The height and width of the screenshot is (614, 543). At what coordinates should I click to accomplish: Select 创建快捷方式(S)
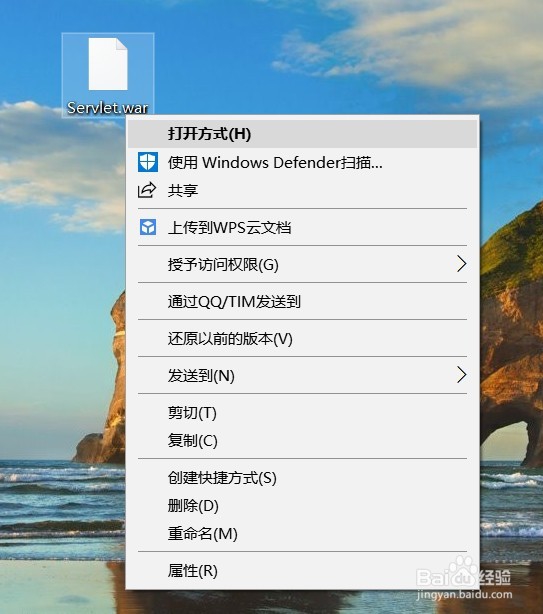pos(303,478)
